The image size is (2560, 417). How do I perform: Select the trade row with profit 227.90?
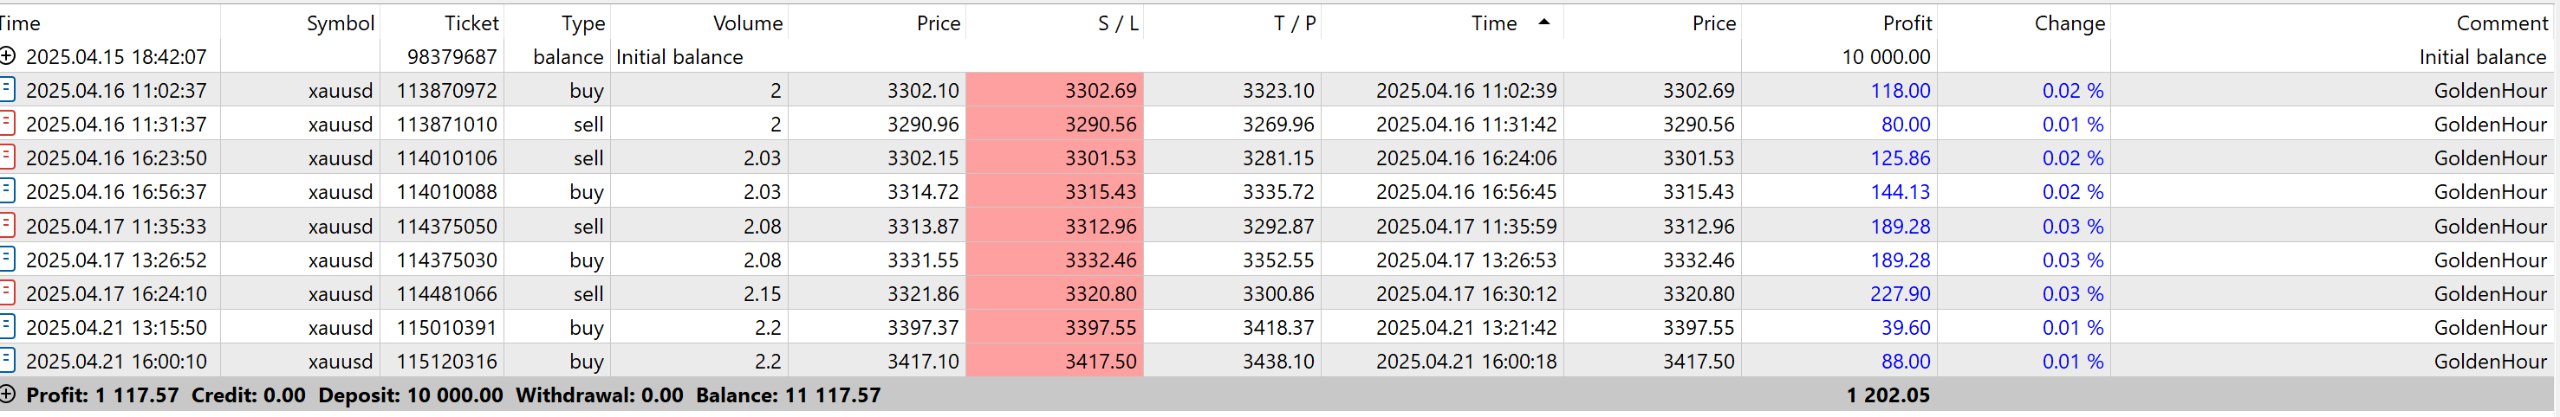point(1277,293)
